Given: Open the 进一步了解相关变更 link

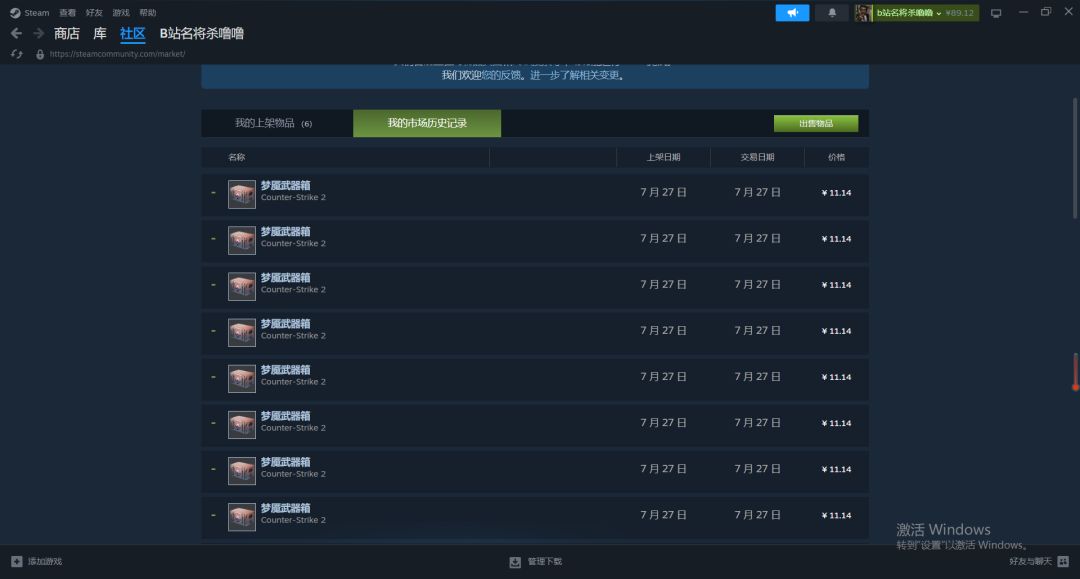Looking at the screenshot, I should [x=575, y=75].
